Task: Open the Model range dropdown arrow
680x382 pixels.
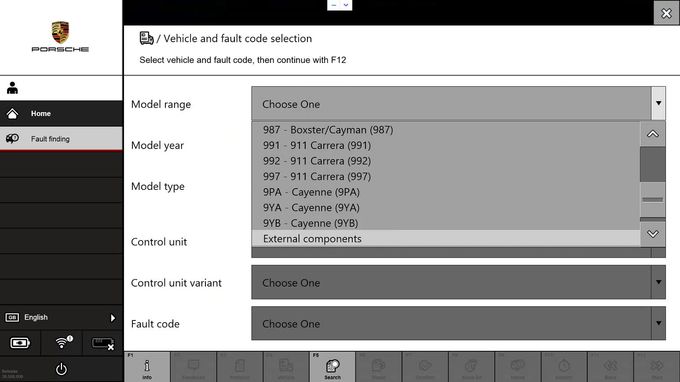Action: point(658,103)
